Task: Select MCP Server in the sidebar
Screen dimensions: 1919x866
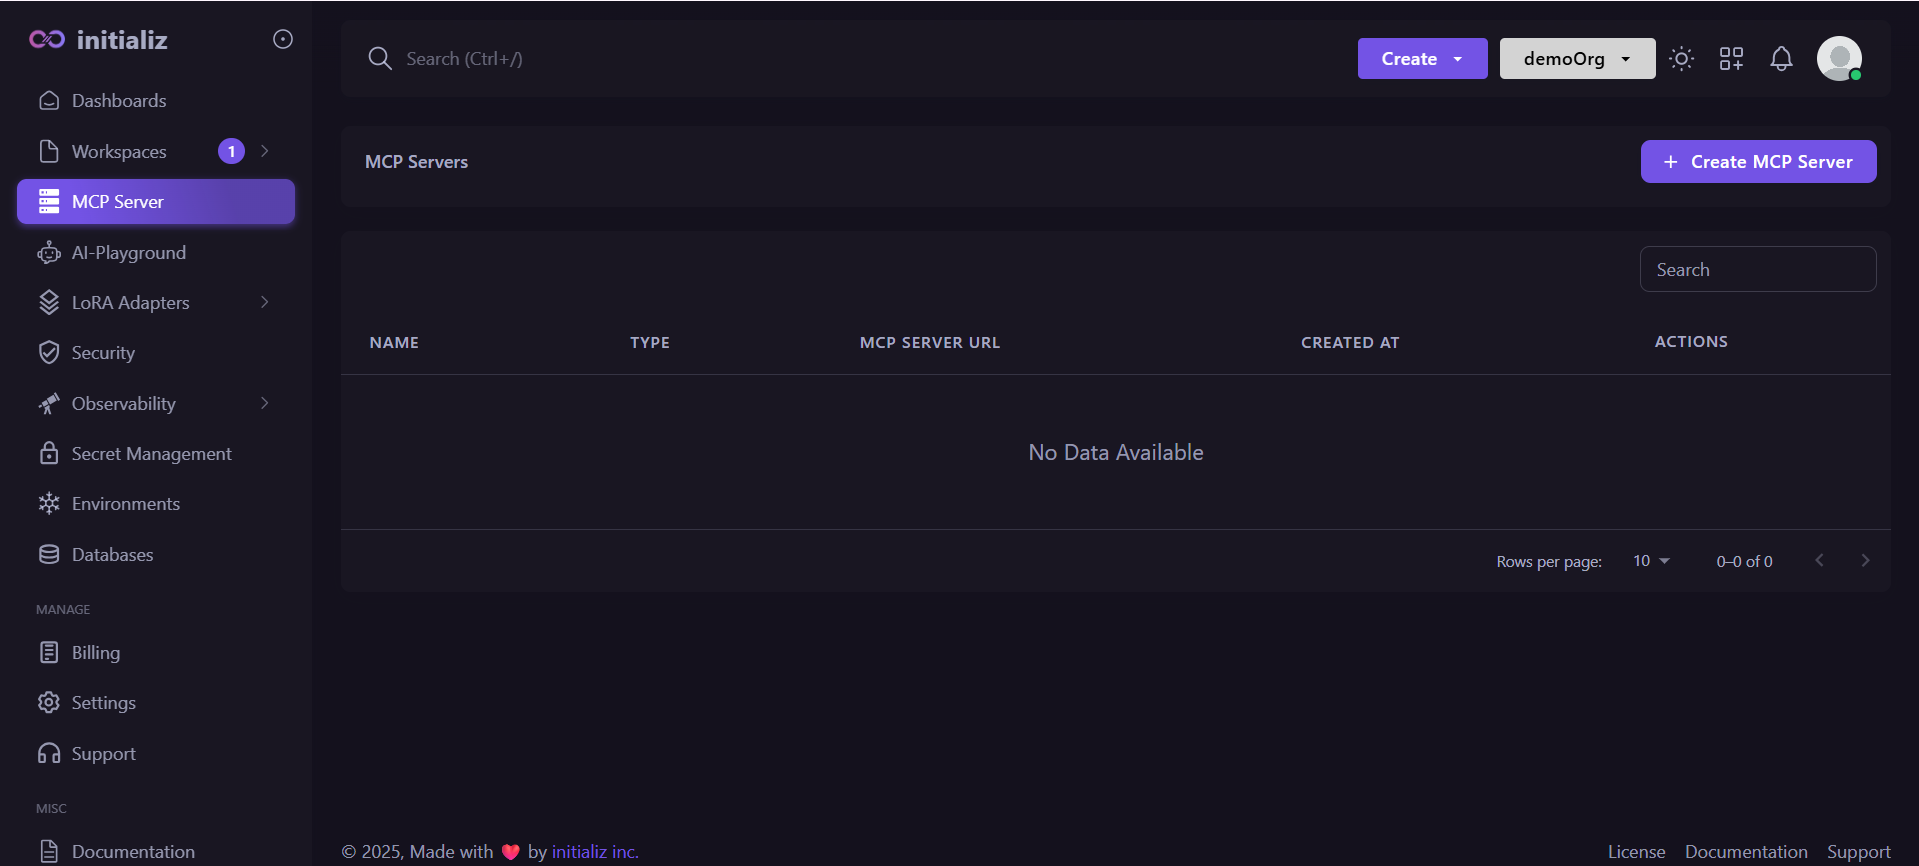Action: (156, 201)
